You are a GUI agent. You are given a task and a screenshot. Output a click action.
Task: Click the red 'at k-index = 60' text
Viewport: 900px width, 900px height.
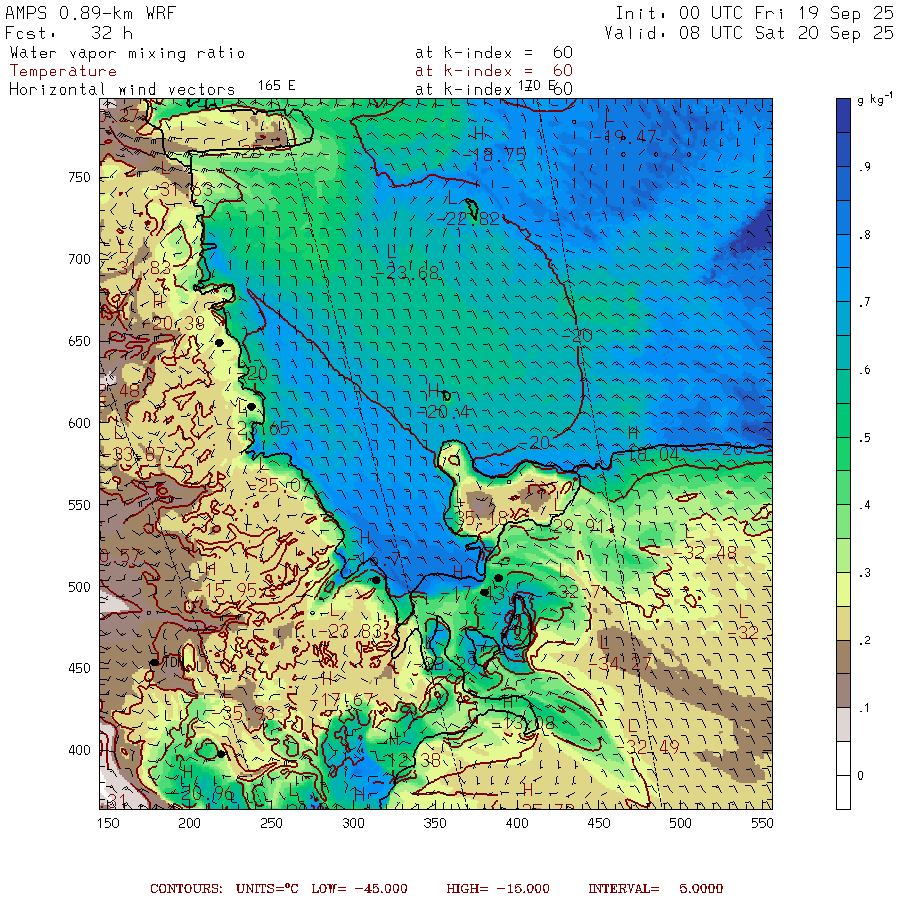click(x=494, y=71)
